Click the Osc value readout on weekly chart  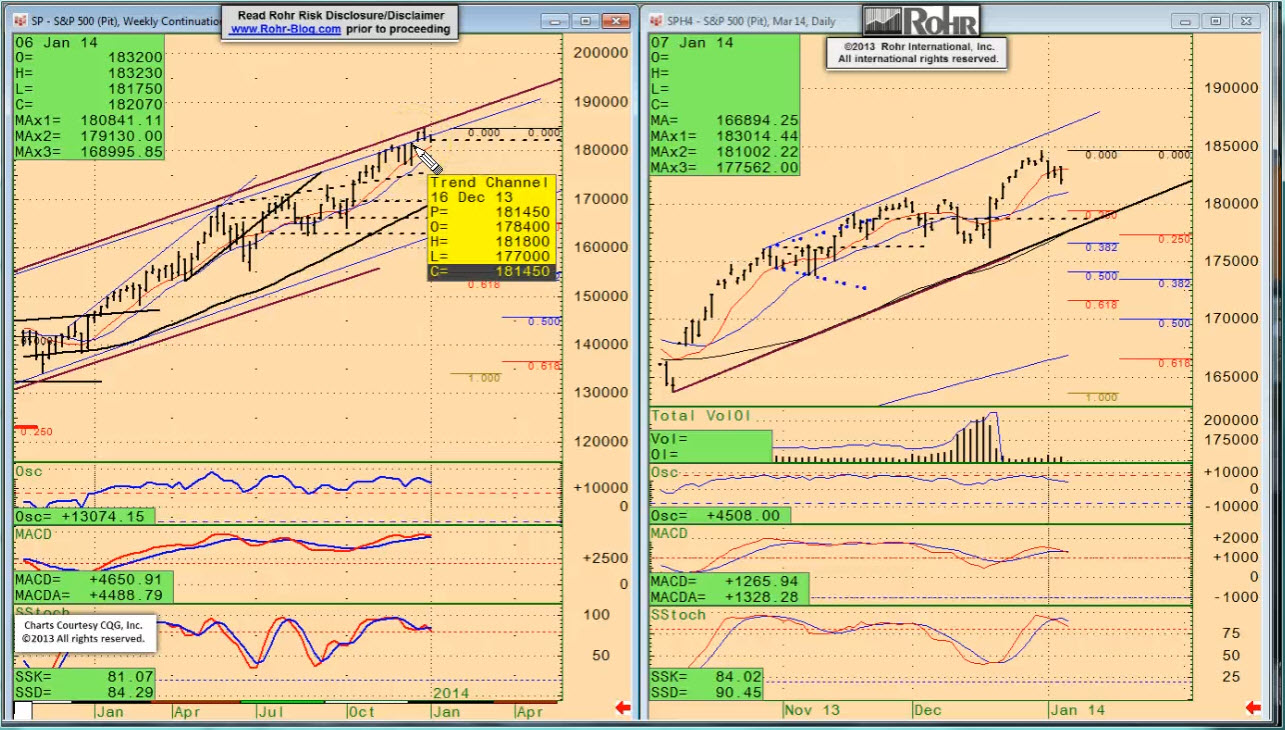[85, 516]
